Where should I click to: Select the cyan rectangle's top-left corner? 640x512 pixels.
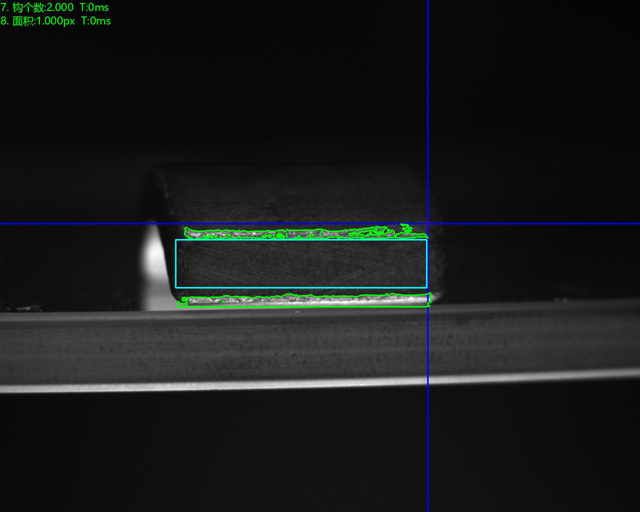pos(176,240)
